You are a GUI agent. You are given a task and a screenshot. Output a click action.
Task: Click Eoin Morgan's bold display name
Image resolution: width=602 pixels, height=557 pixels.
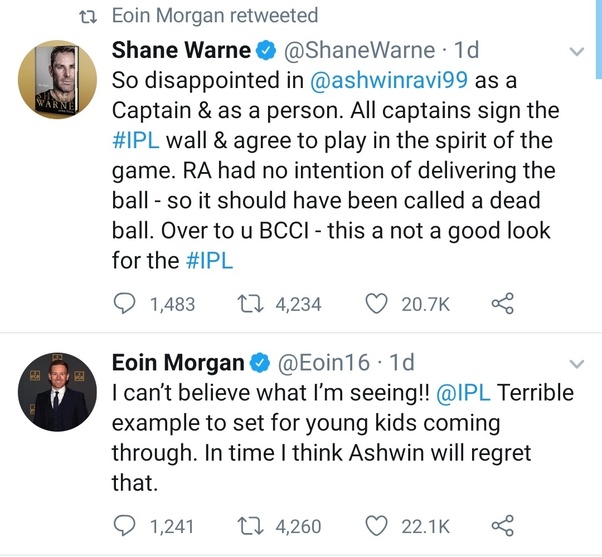coord(179,362)
